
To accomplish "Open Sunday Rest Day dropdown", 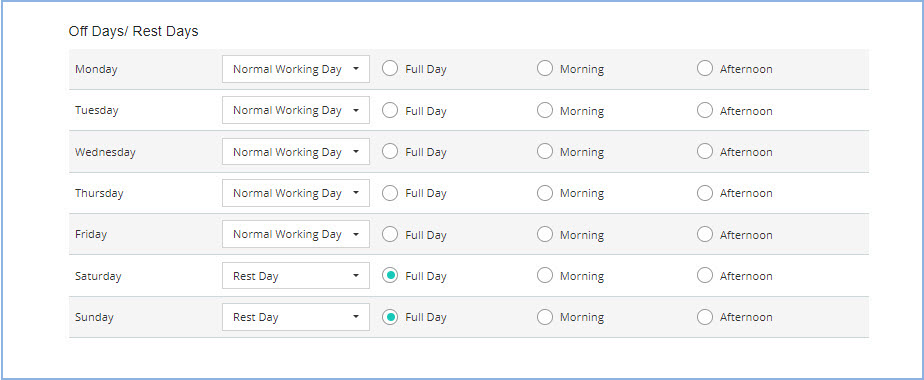I will click(x=296, y=317).
